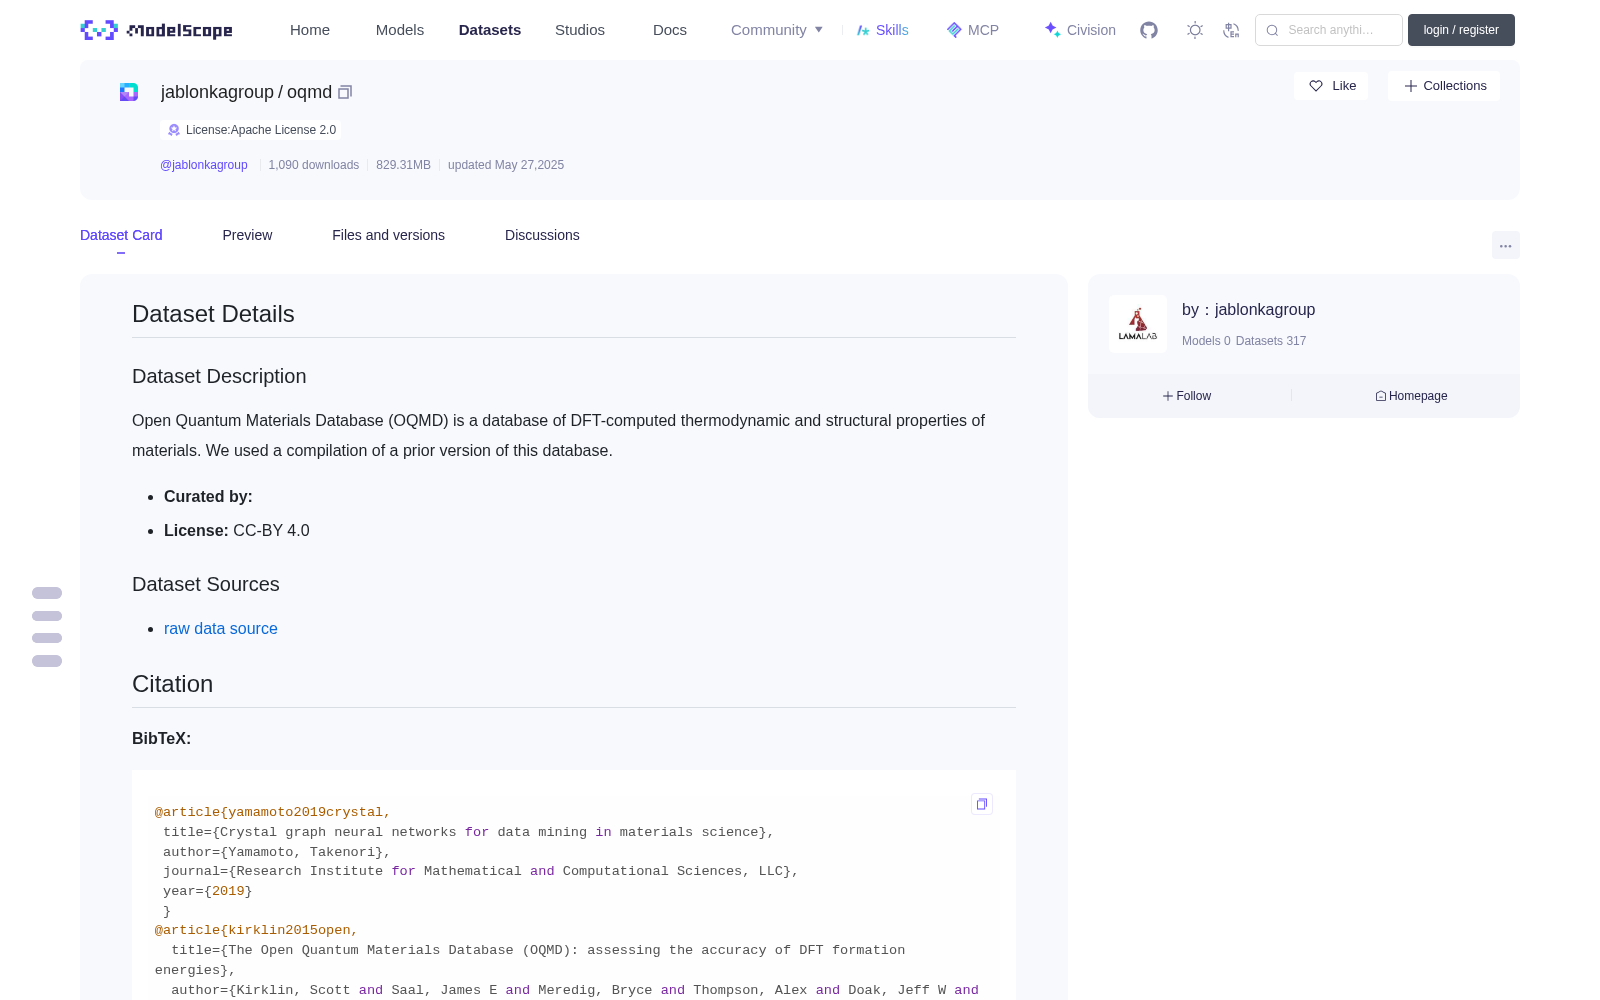Open the three-dots more options menu
1600x1000 pixels.
click(1505, 245)
